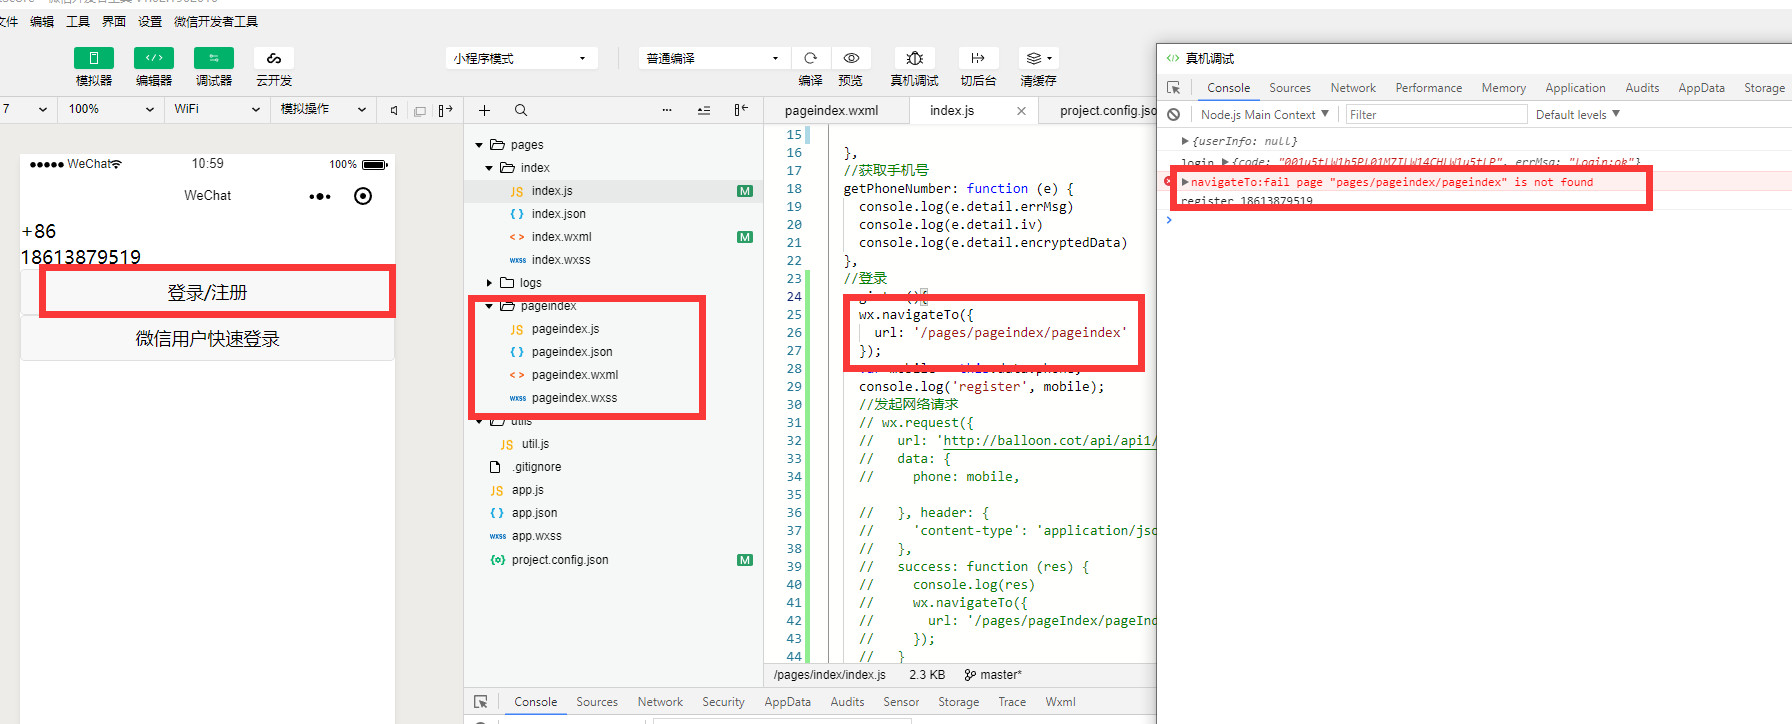Open app.json file
The height and width of the screenshot is (724, 1792).
(534, 513)
